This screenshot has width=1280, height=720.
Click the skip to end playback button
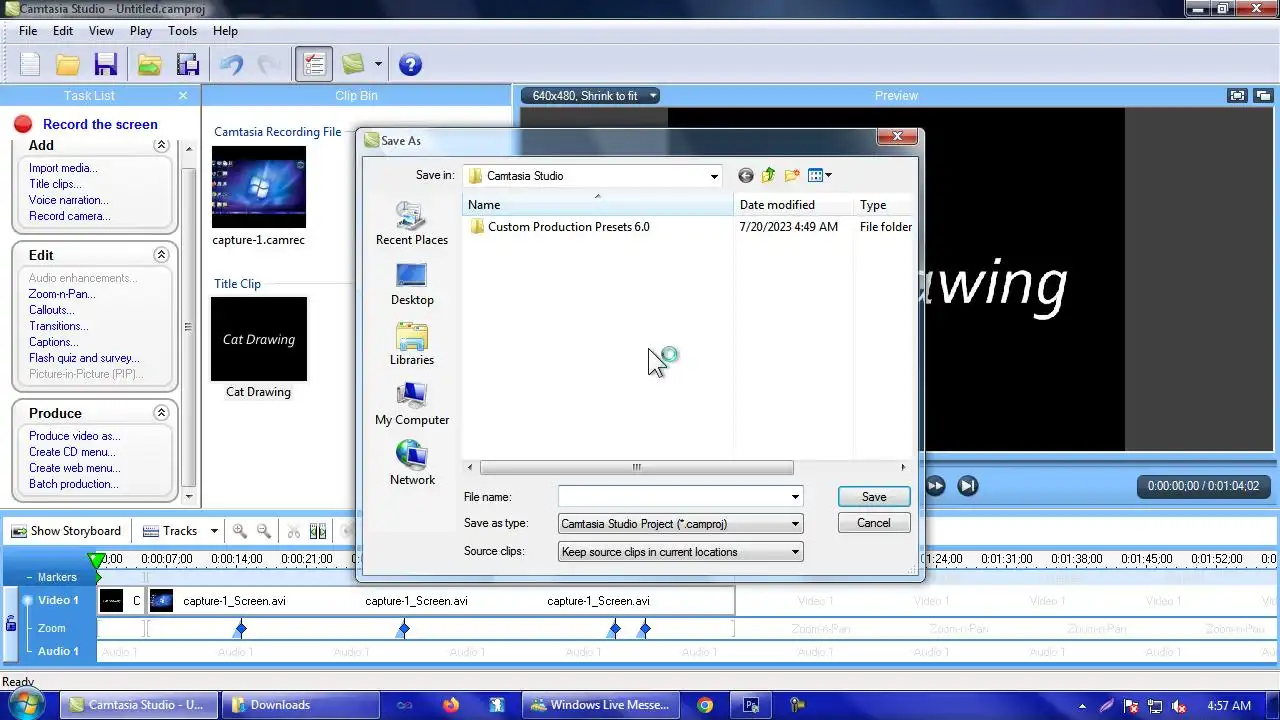[x=967, y=486]
